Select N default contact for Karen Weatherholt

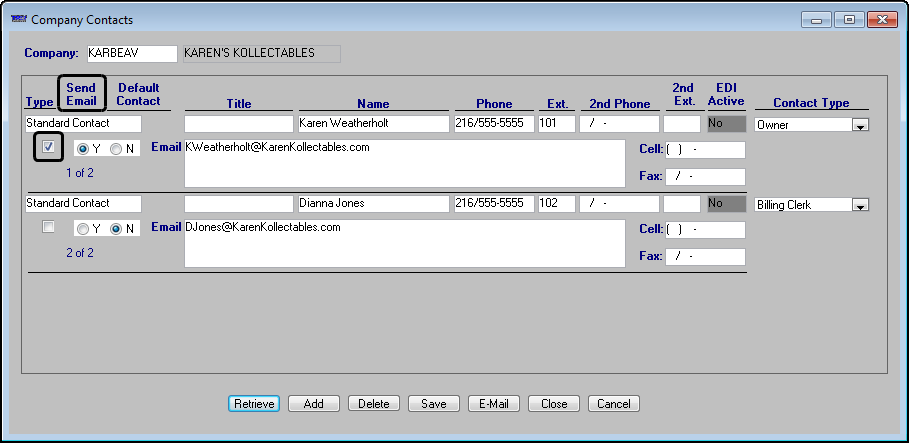(x=117, y=149)
